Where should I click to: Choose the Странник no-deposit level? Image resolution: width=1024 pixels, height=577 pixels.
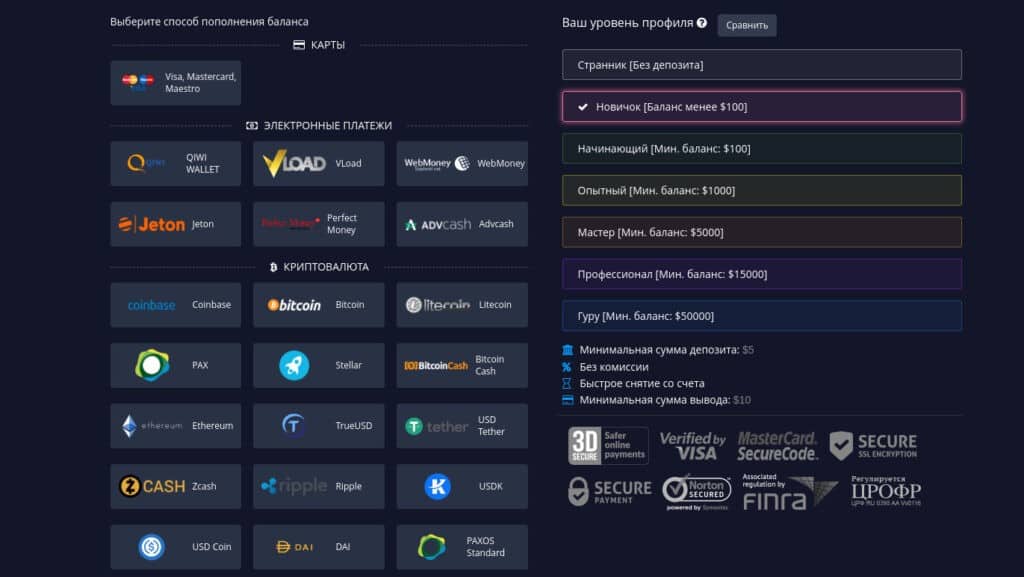[761, 65]
